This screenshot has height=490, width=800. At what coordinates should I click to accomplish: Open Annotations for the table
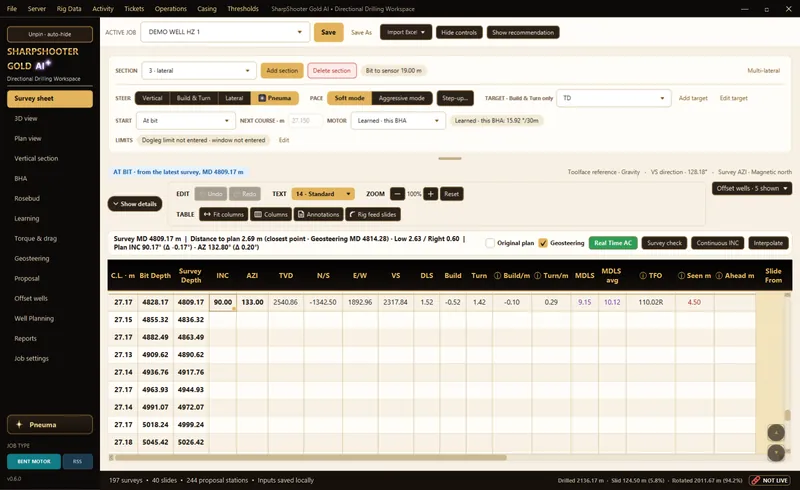click(318, 214)
